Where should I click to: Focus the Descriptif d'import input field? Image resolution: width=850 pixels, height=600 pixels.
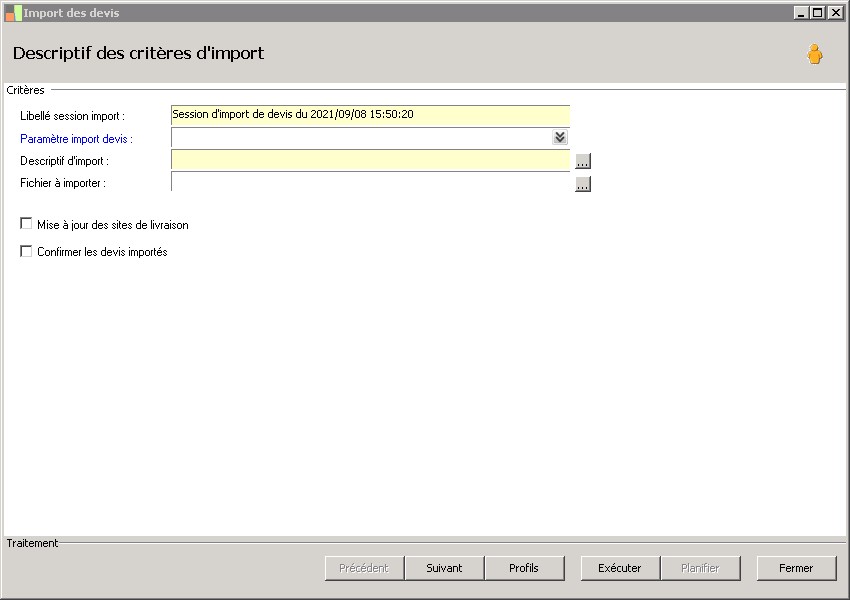point(370,160)
